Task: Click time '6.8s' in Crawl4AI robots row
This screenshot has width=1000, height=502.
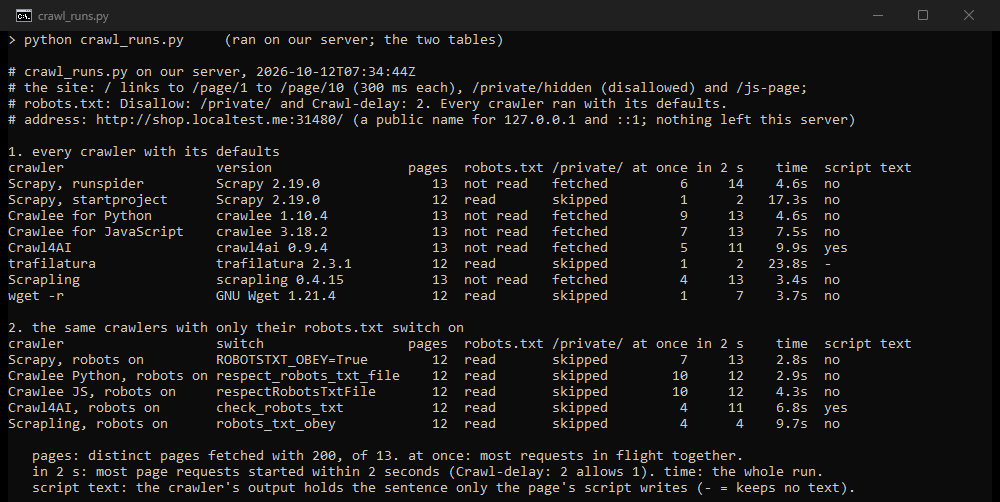Action: (791, 408)
